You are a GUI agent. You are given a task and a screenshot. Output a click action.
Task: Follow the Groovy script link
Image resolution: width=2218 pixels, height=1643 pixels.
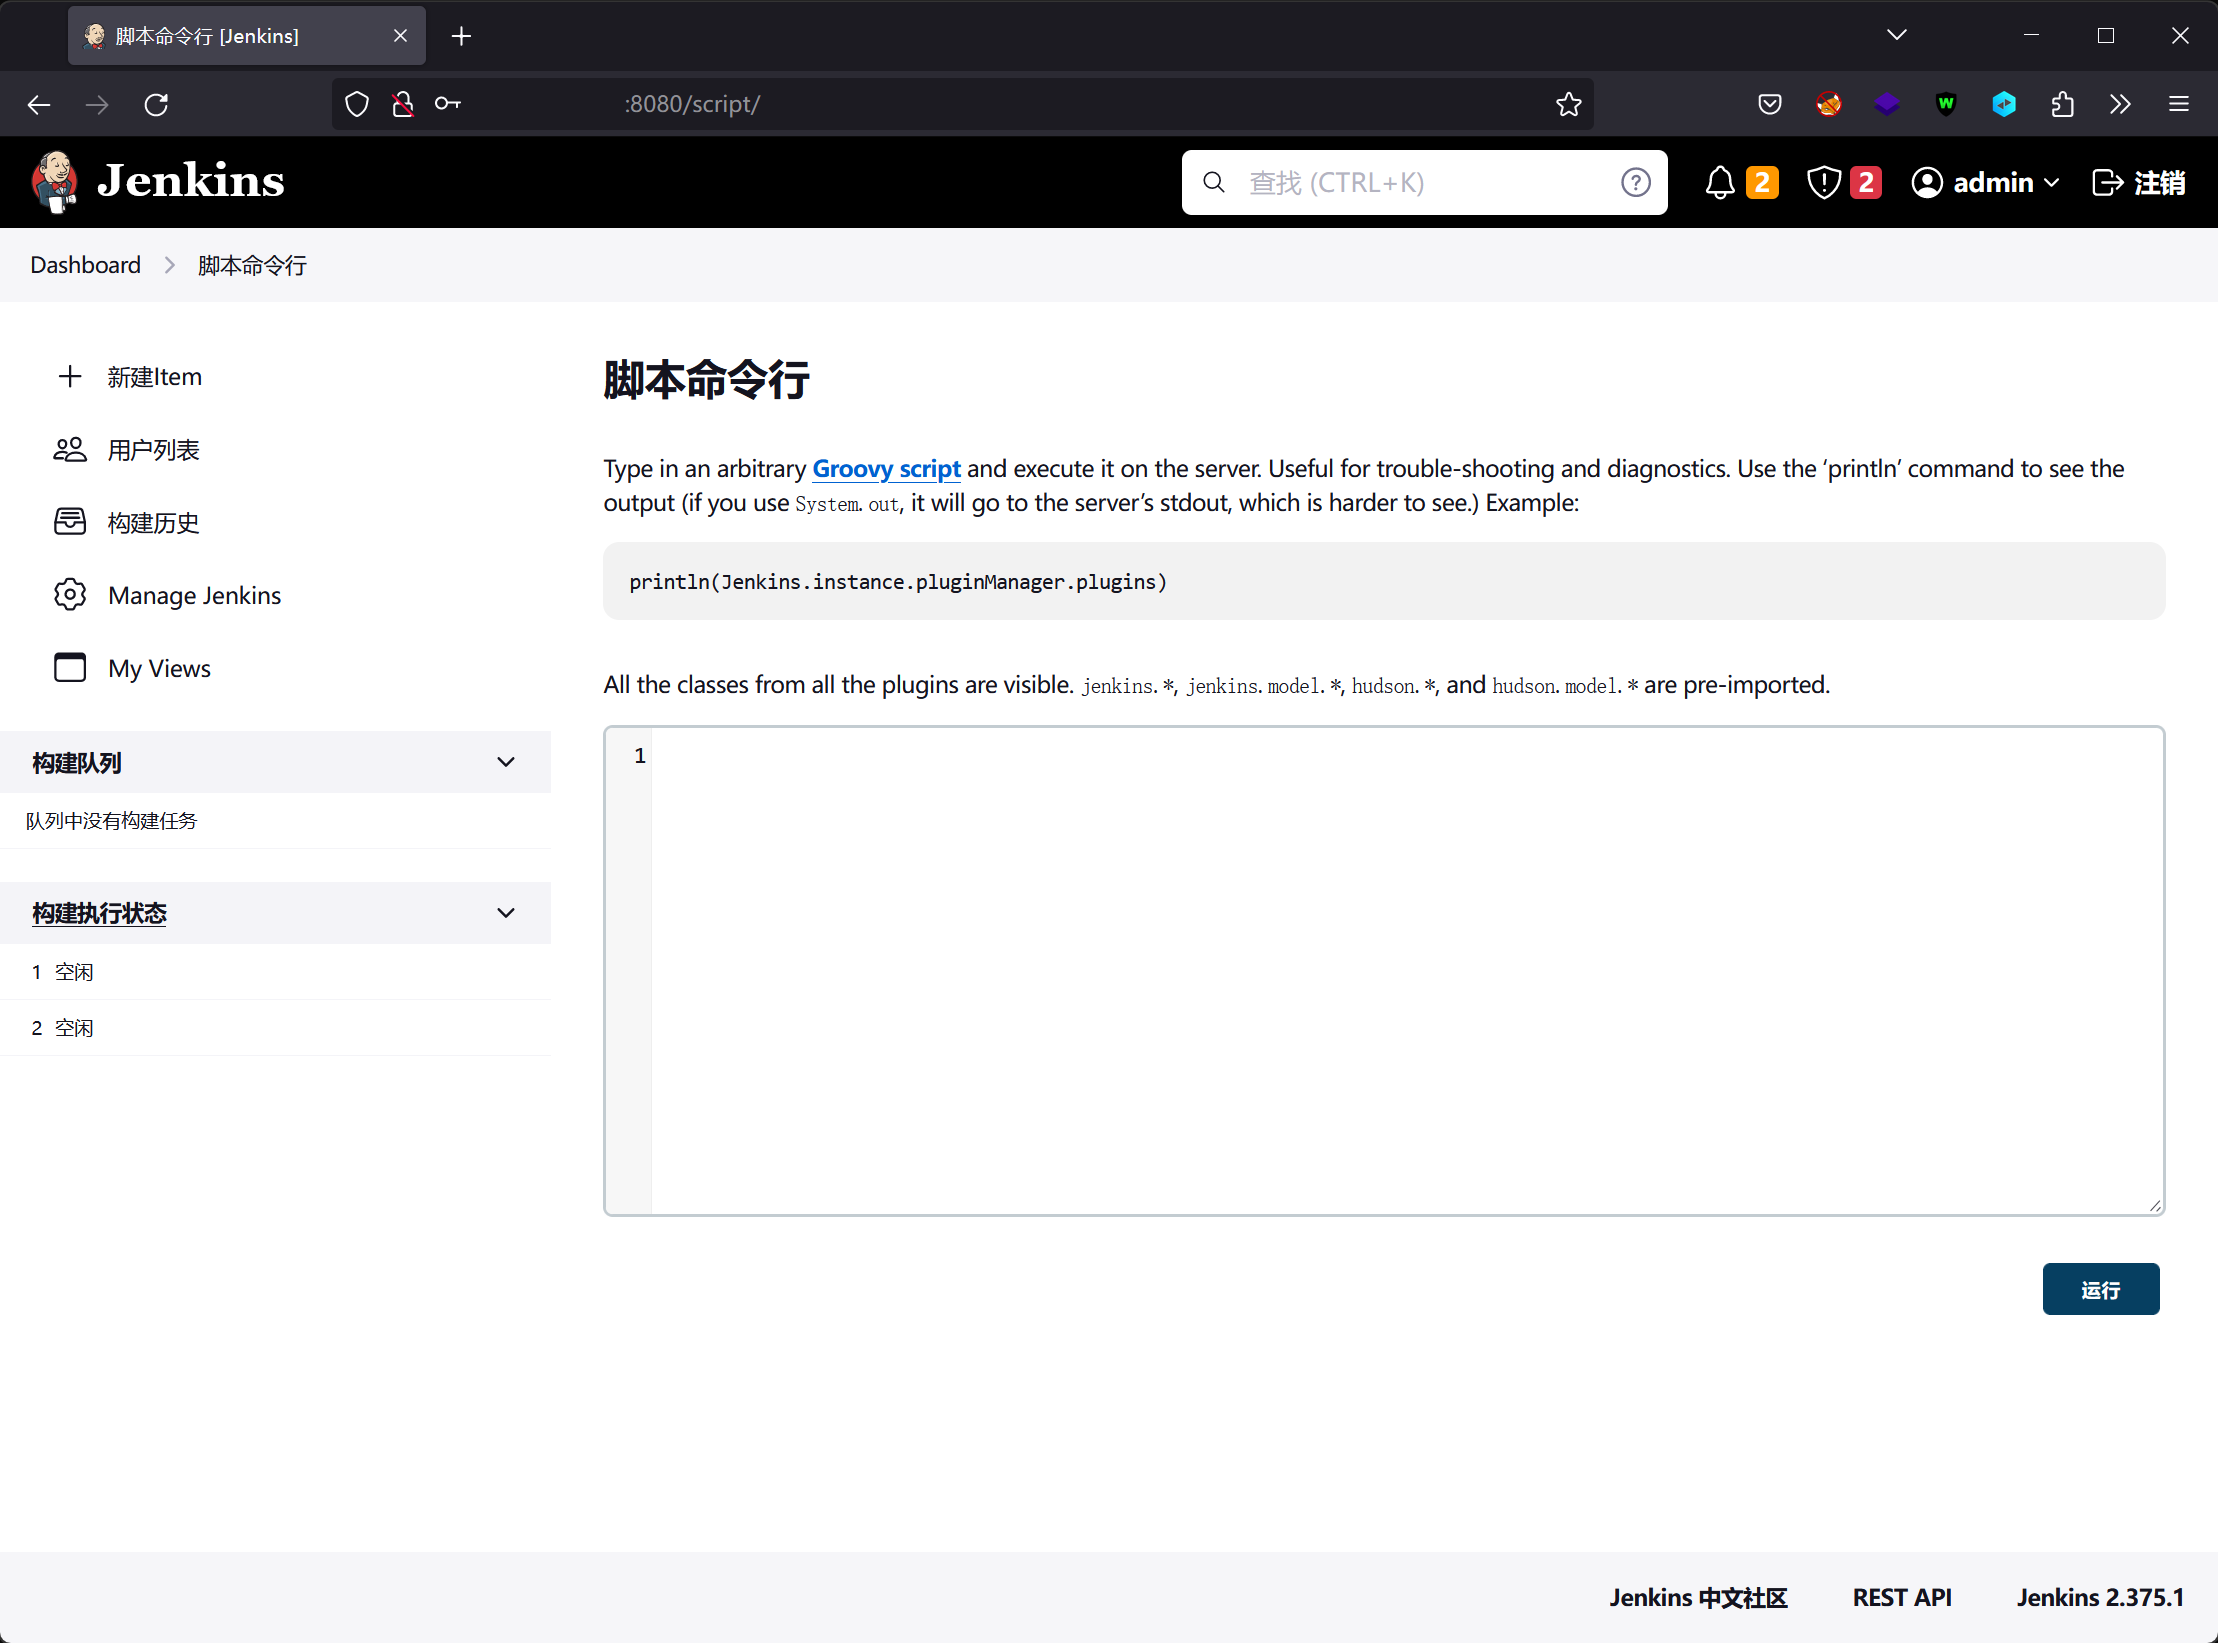pyautogui.click(x=886, y=469)
